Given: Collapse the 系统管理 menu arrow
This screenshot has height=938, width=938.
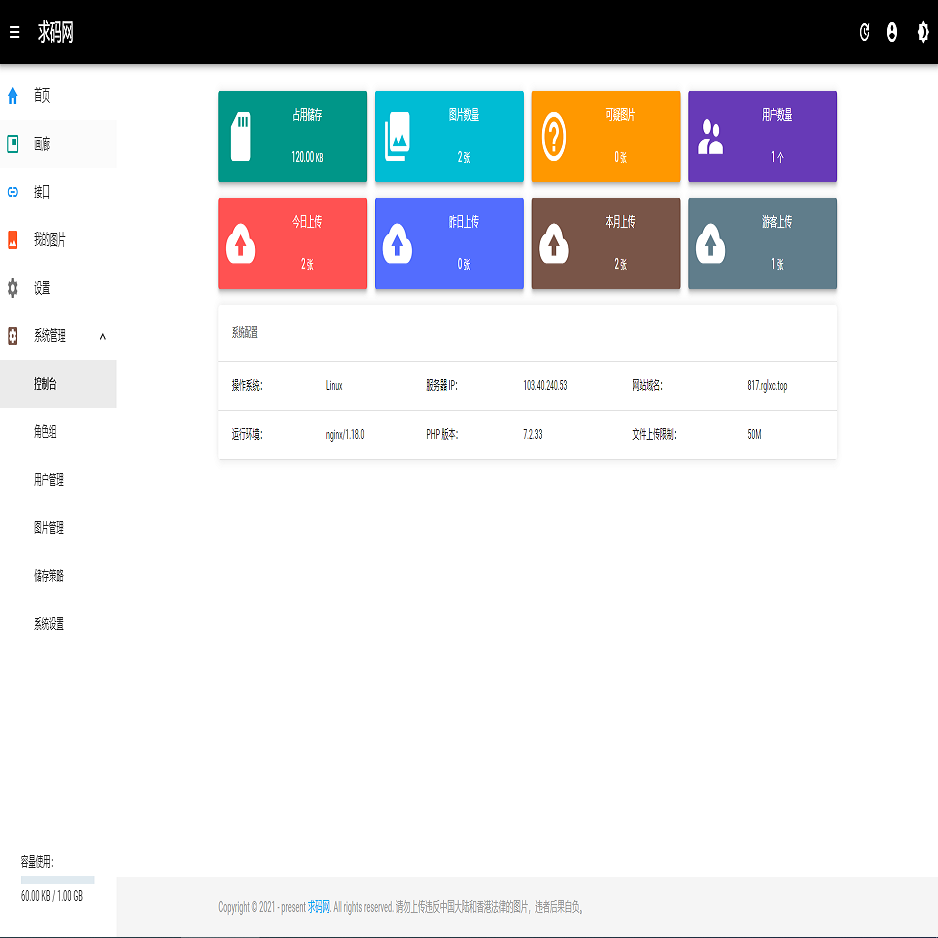Looking at the screenshot, I should coord(102,337).
